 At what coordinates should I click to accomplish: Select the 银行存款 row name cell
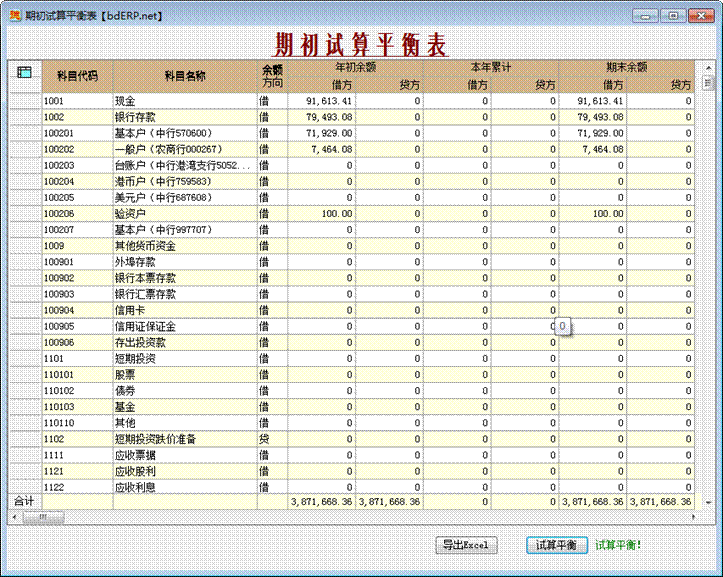pos(185,117)
